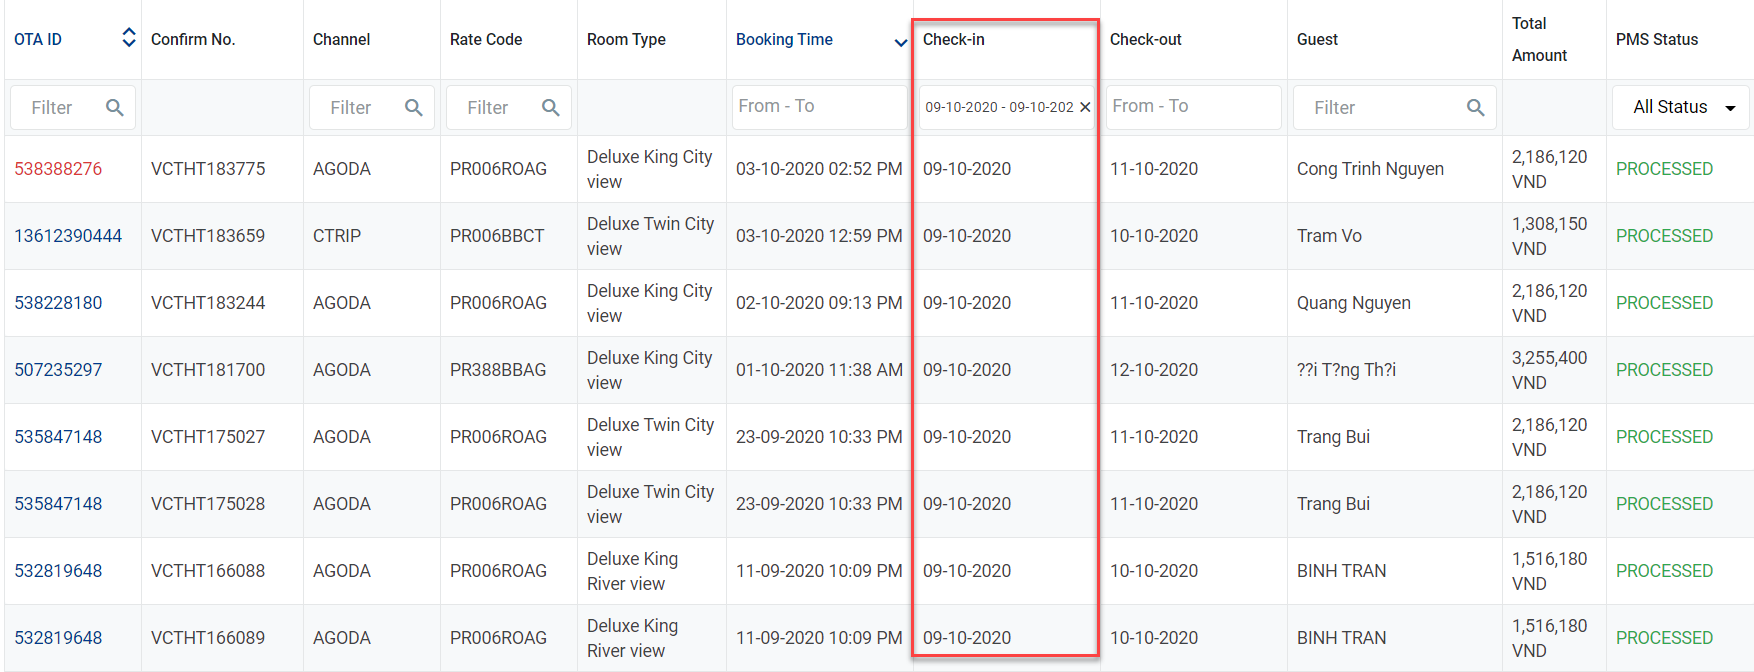Open booking link 13612390444
This screenshot has width=1754, height=672.
click(68, 236)
